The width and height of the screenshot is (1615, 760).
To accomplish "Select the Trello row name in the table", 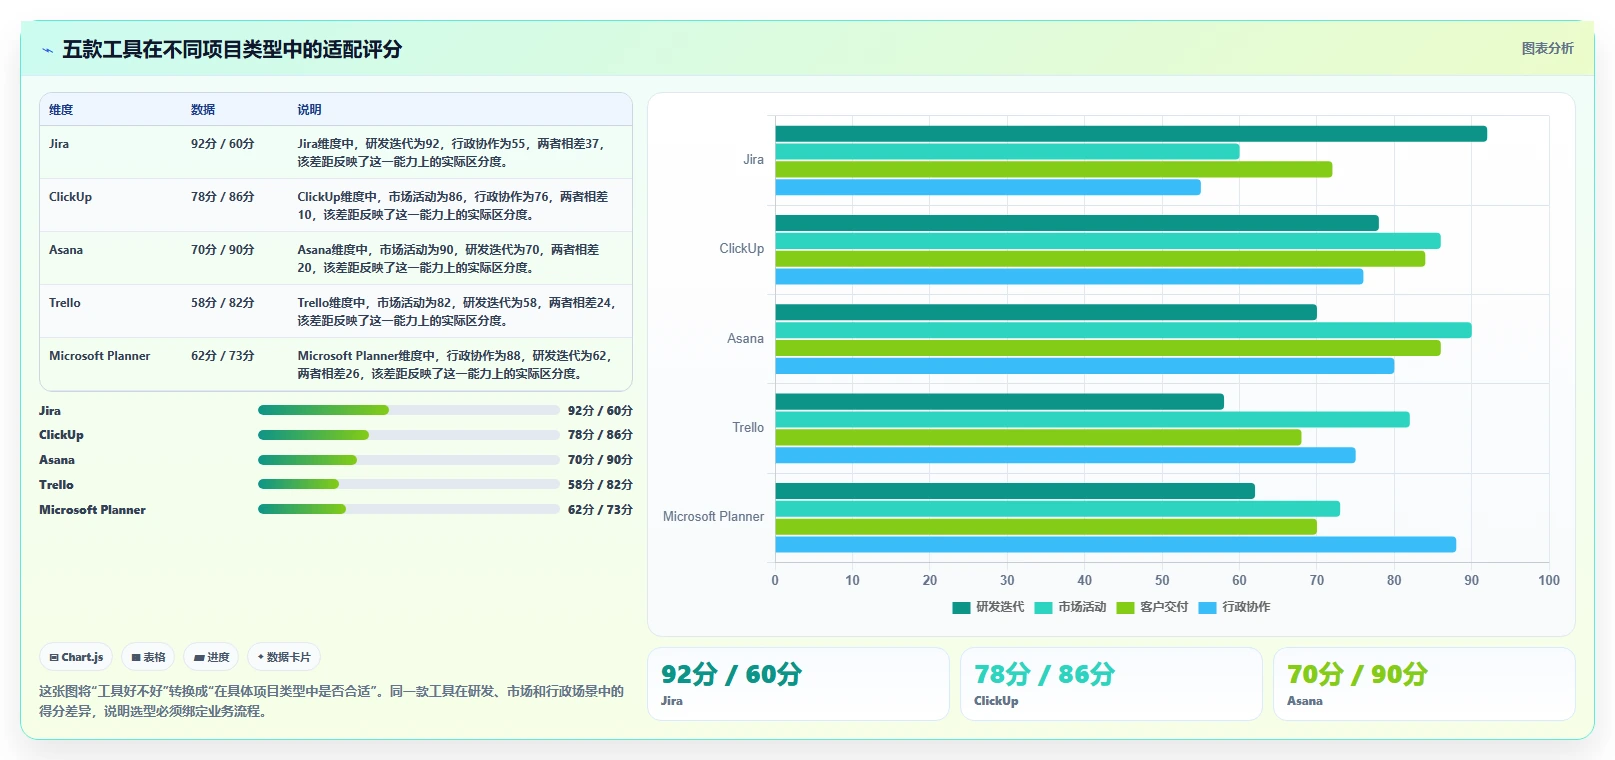I will point(65,303).
